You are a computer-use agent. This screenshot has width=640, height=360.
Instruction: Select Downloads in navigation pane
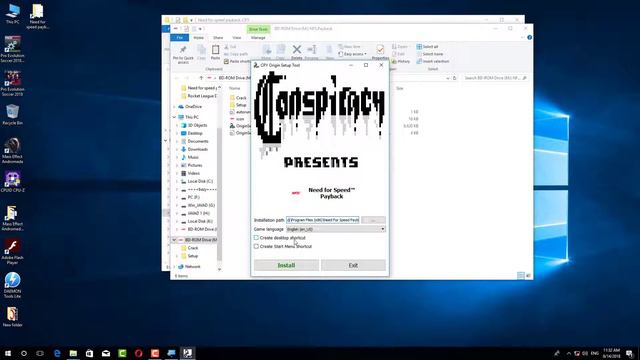pos(194,149)
